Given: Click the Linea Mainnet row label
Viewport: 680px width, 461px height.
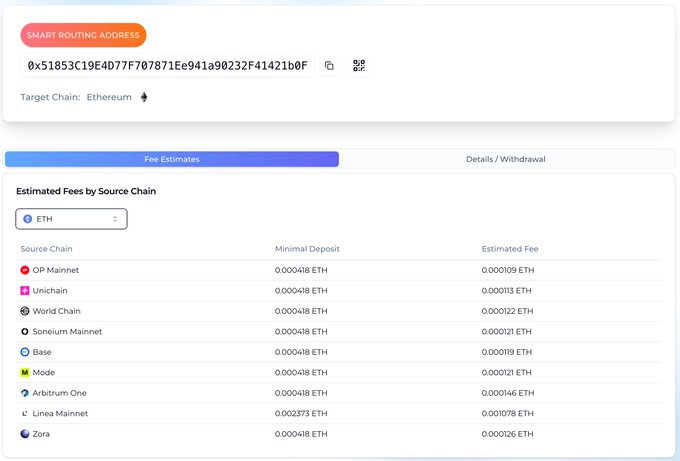Looking at the screenshot, I should point(60,413).
